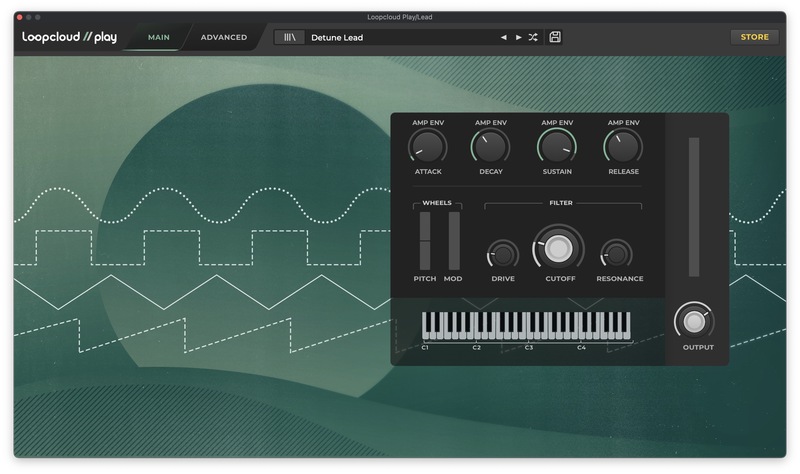This screenshot has width=800, height=474.
Task: Click the Amp Env Sustain knob
Action: pyautogui.click(x=556, y=148)
